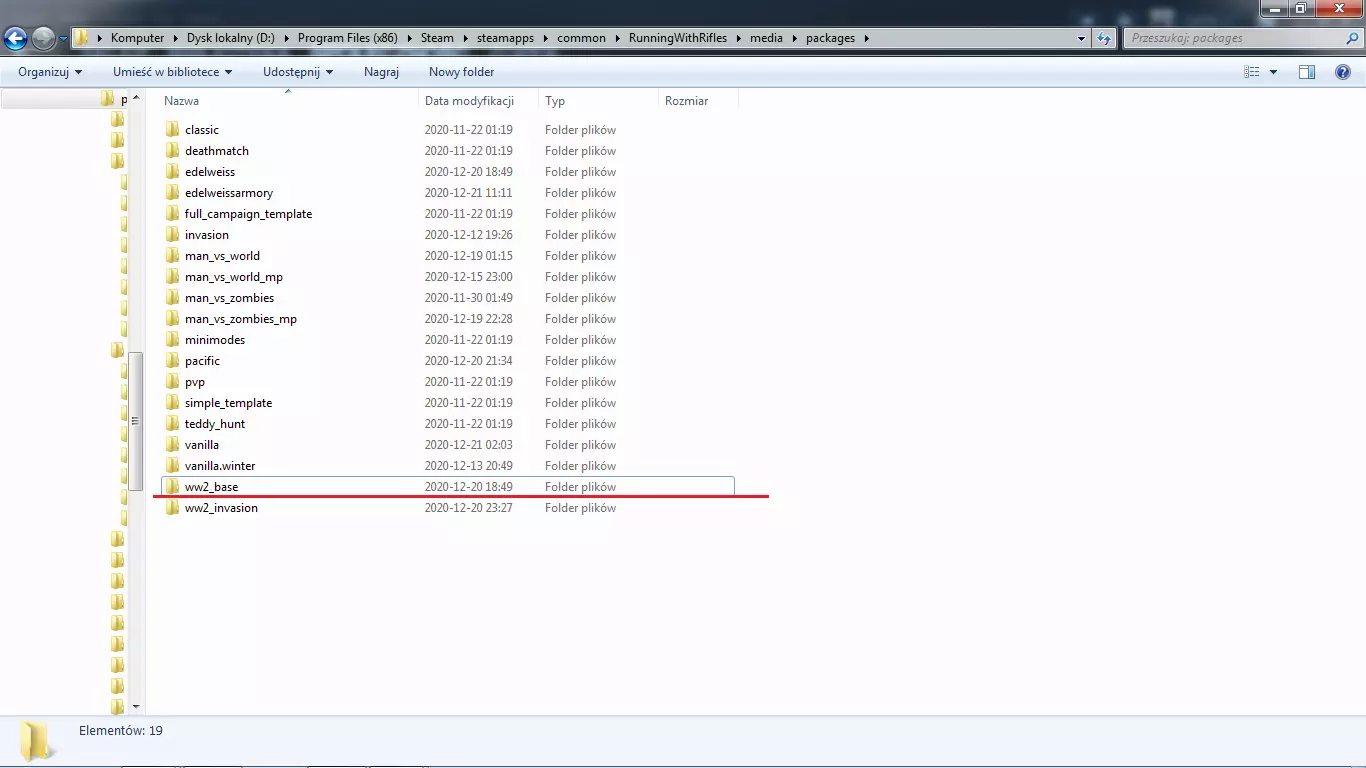Select the simple_template folder icon

[172, 402]
